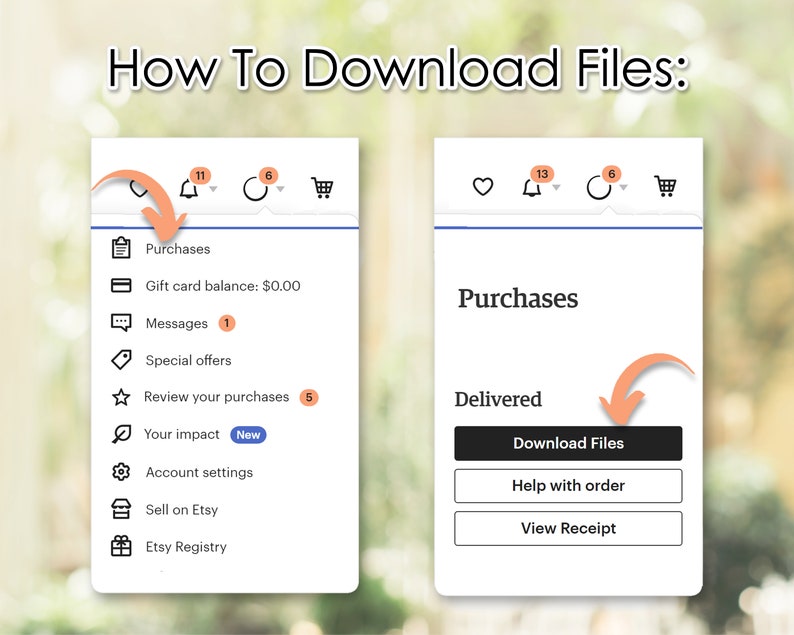Select Purchases from the account menu
This screenshot has width=794, height=635.
tap(178, 249)
